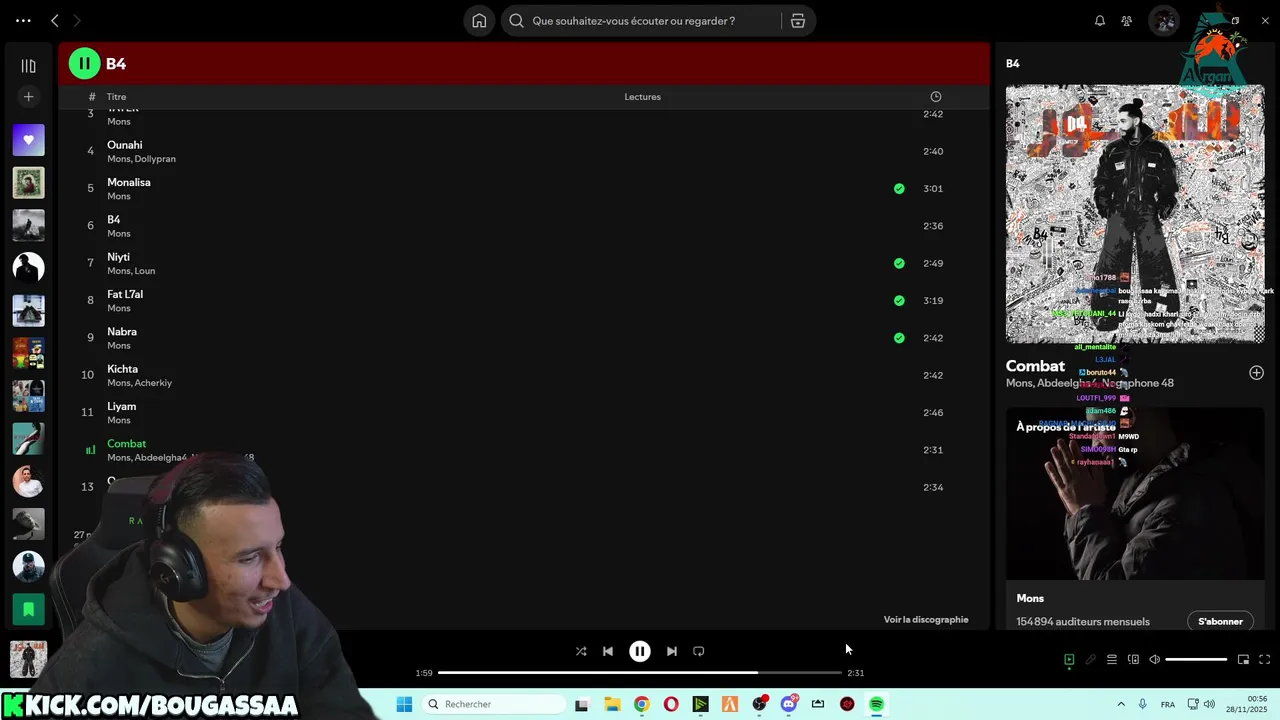Screen dimensions: 1280x720
Task: Sort by the Titre column header
Action: pos(116,97)
